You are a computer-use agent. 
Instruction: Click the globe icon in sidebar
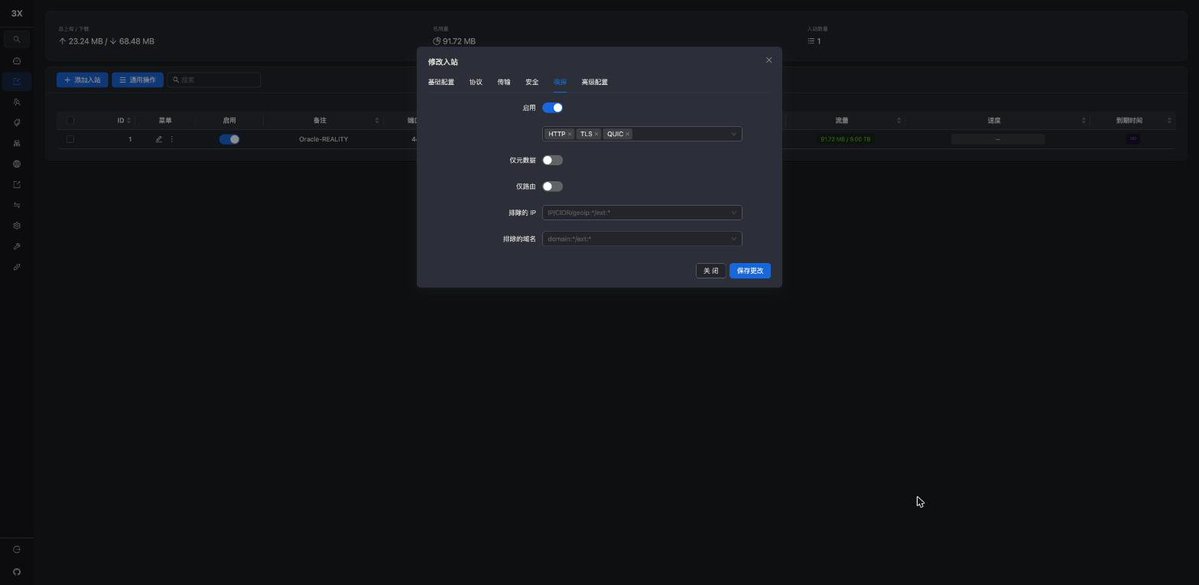pyautogui.click(x=17, y=164)
